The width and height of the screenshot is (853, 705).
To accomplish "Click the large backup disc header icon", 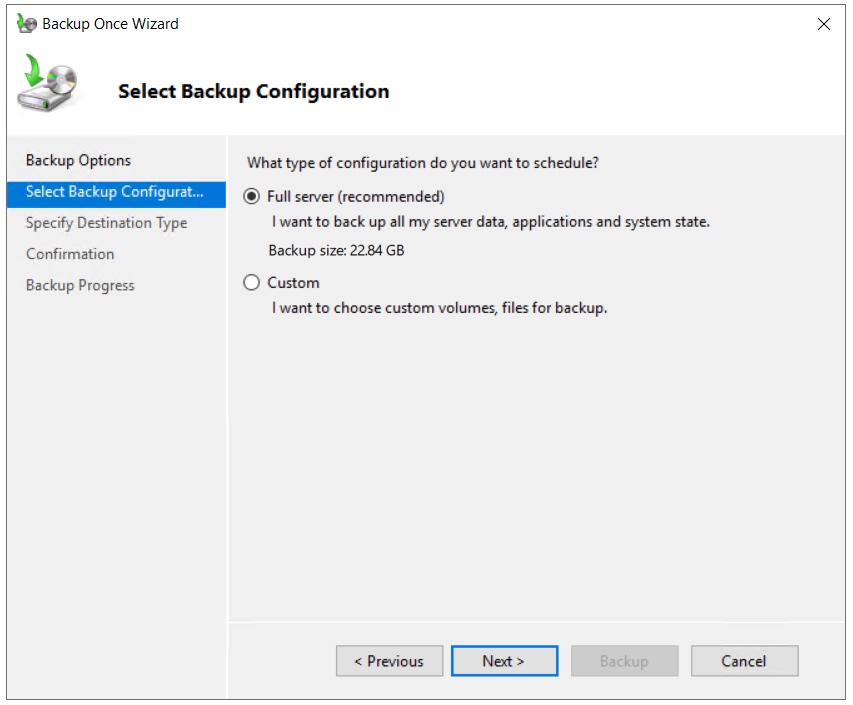I will (x=48, y=85).
